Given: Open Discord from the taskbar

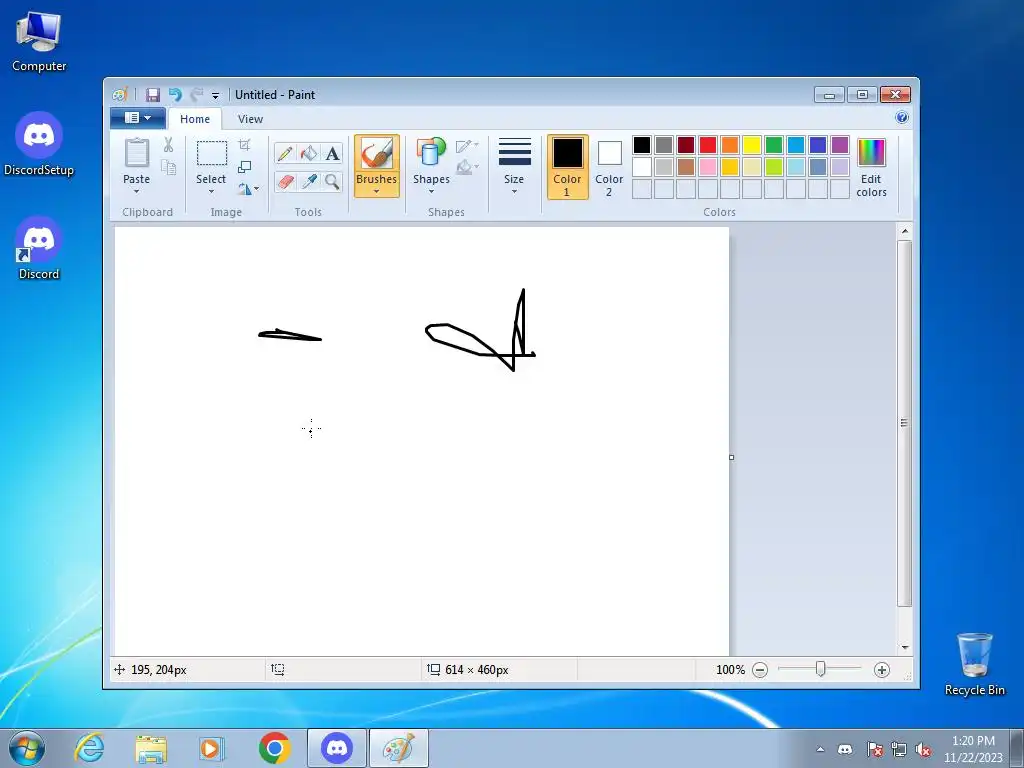Looking at the screenshot, I should [x=337, y=748].
